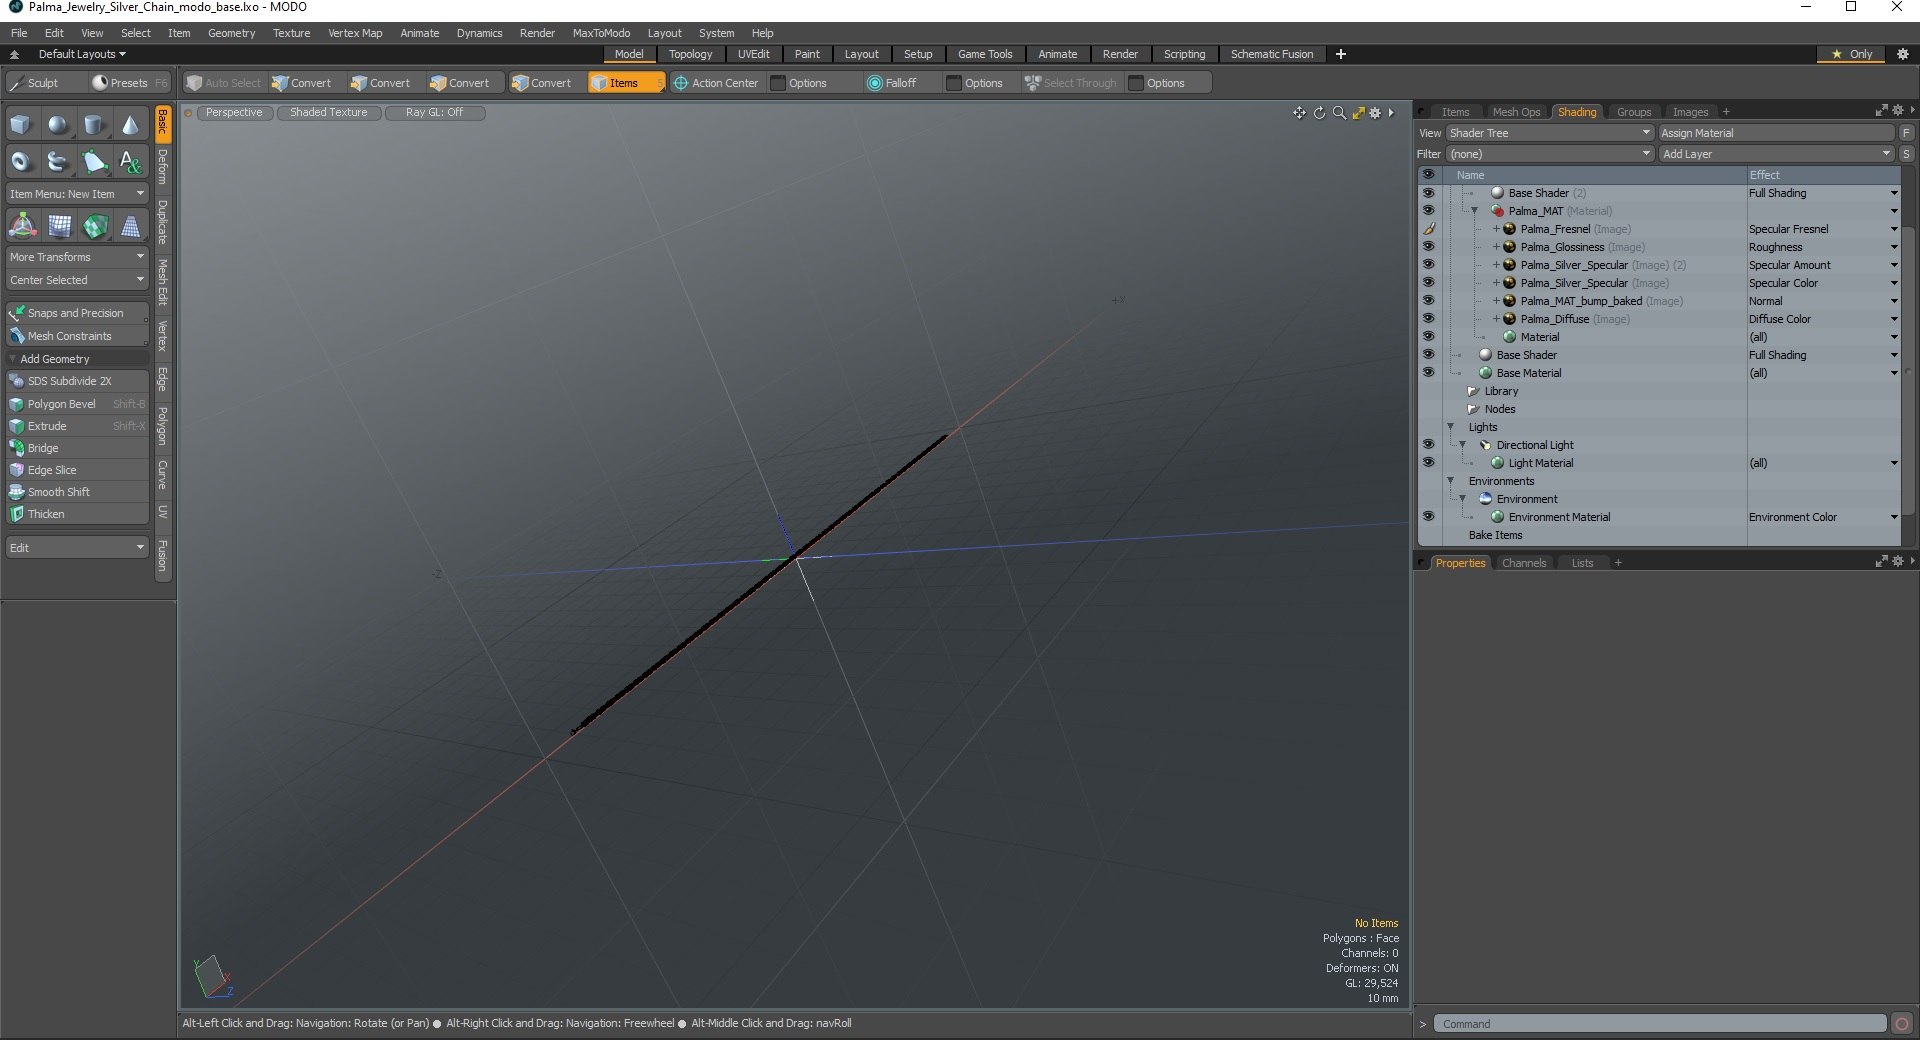Select the sphere primitive tool icon
This screenshot has width=1920, height=1040.
pyautogui.click(x=58, y=125)
